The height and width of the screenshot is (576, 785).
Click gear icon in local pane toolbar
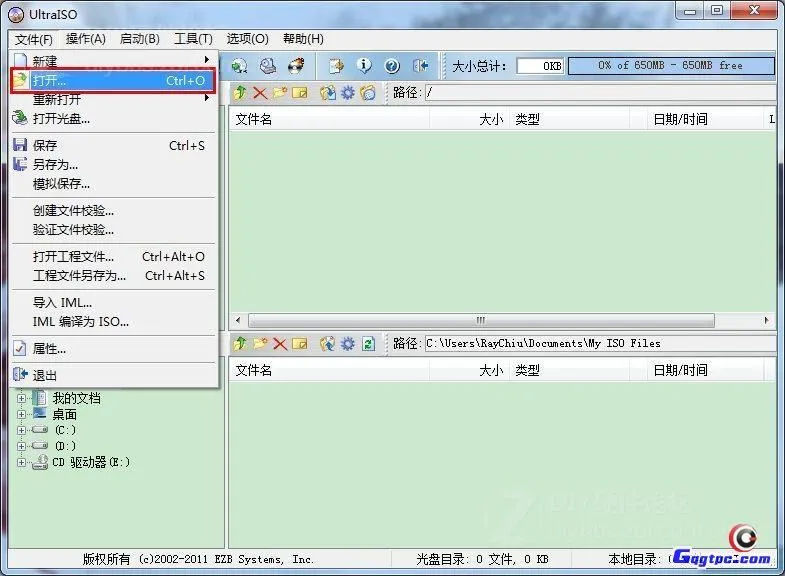[347, 343]
